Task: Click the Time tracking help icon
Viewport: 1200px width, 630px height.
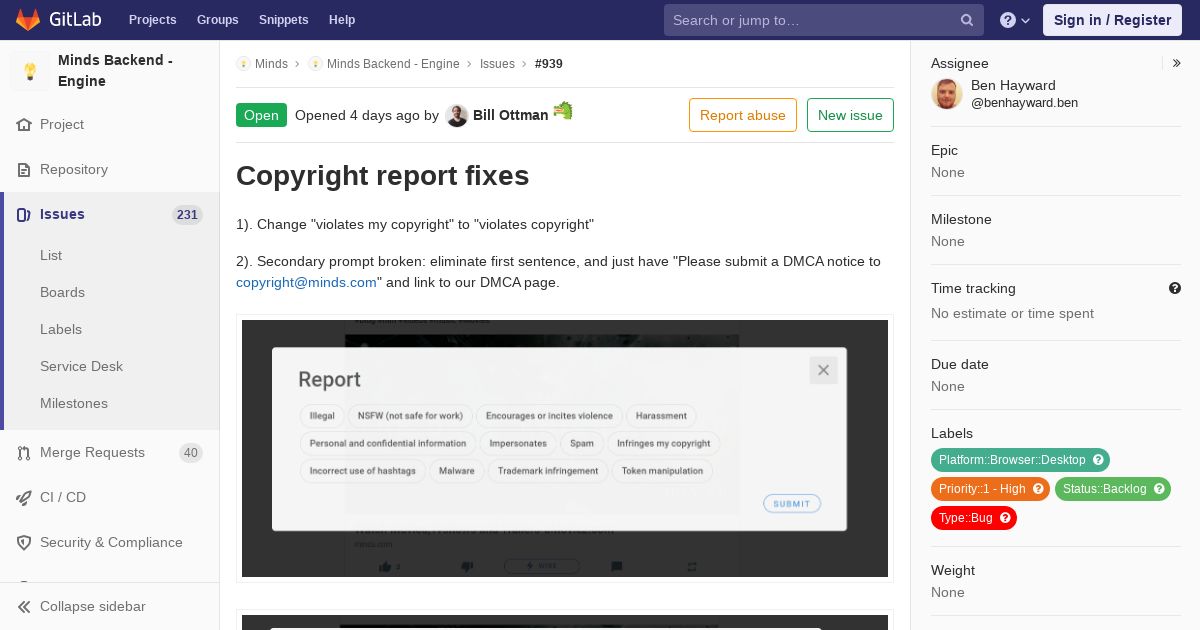Action: 1175,288
